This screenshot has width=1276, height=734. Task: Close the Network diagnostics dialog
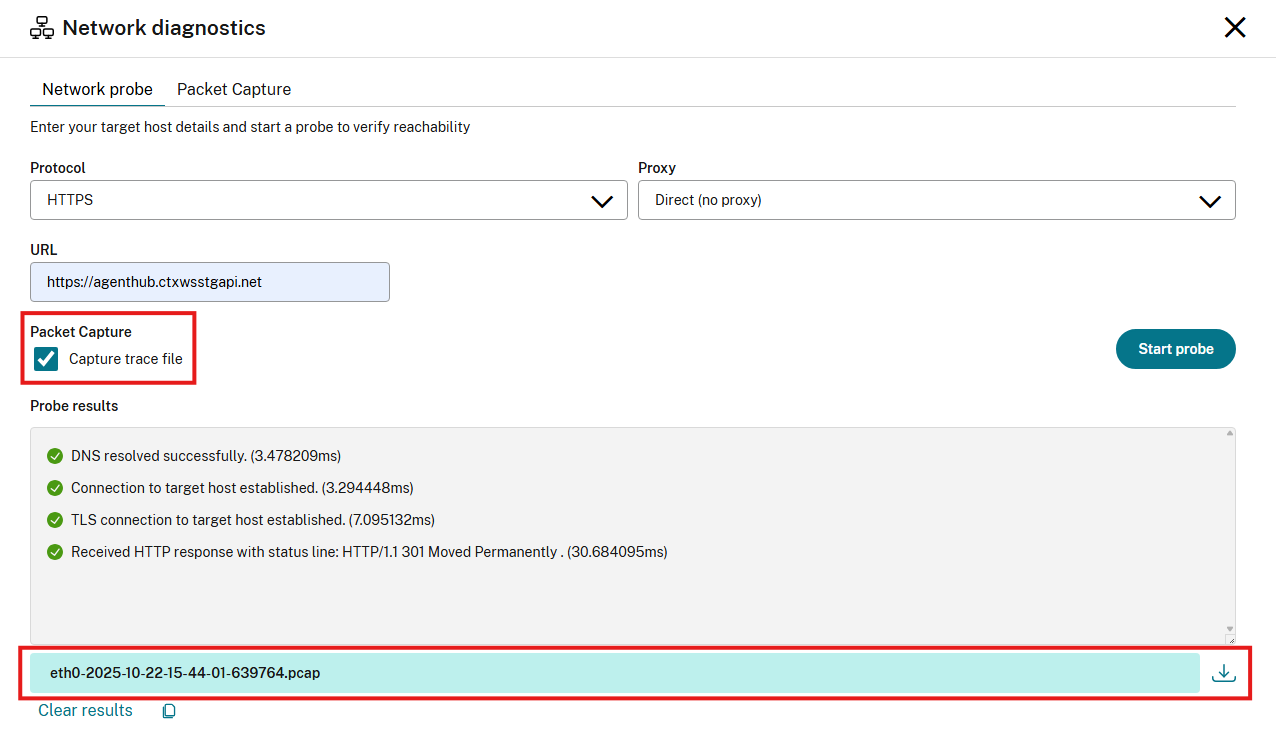pos(1235,27)
